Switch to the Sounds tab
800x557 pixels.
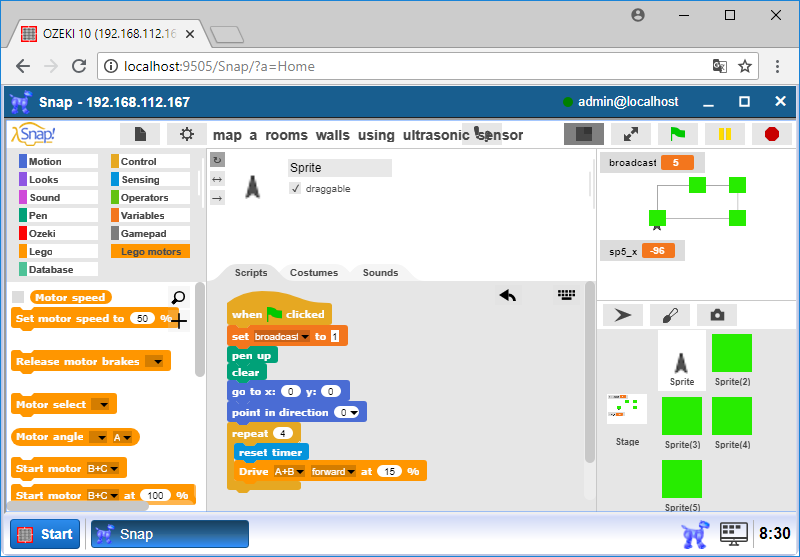380,272
